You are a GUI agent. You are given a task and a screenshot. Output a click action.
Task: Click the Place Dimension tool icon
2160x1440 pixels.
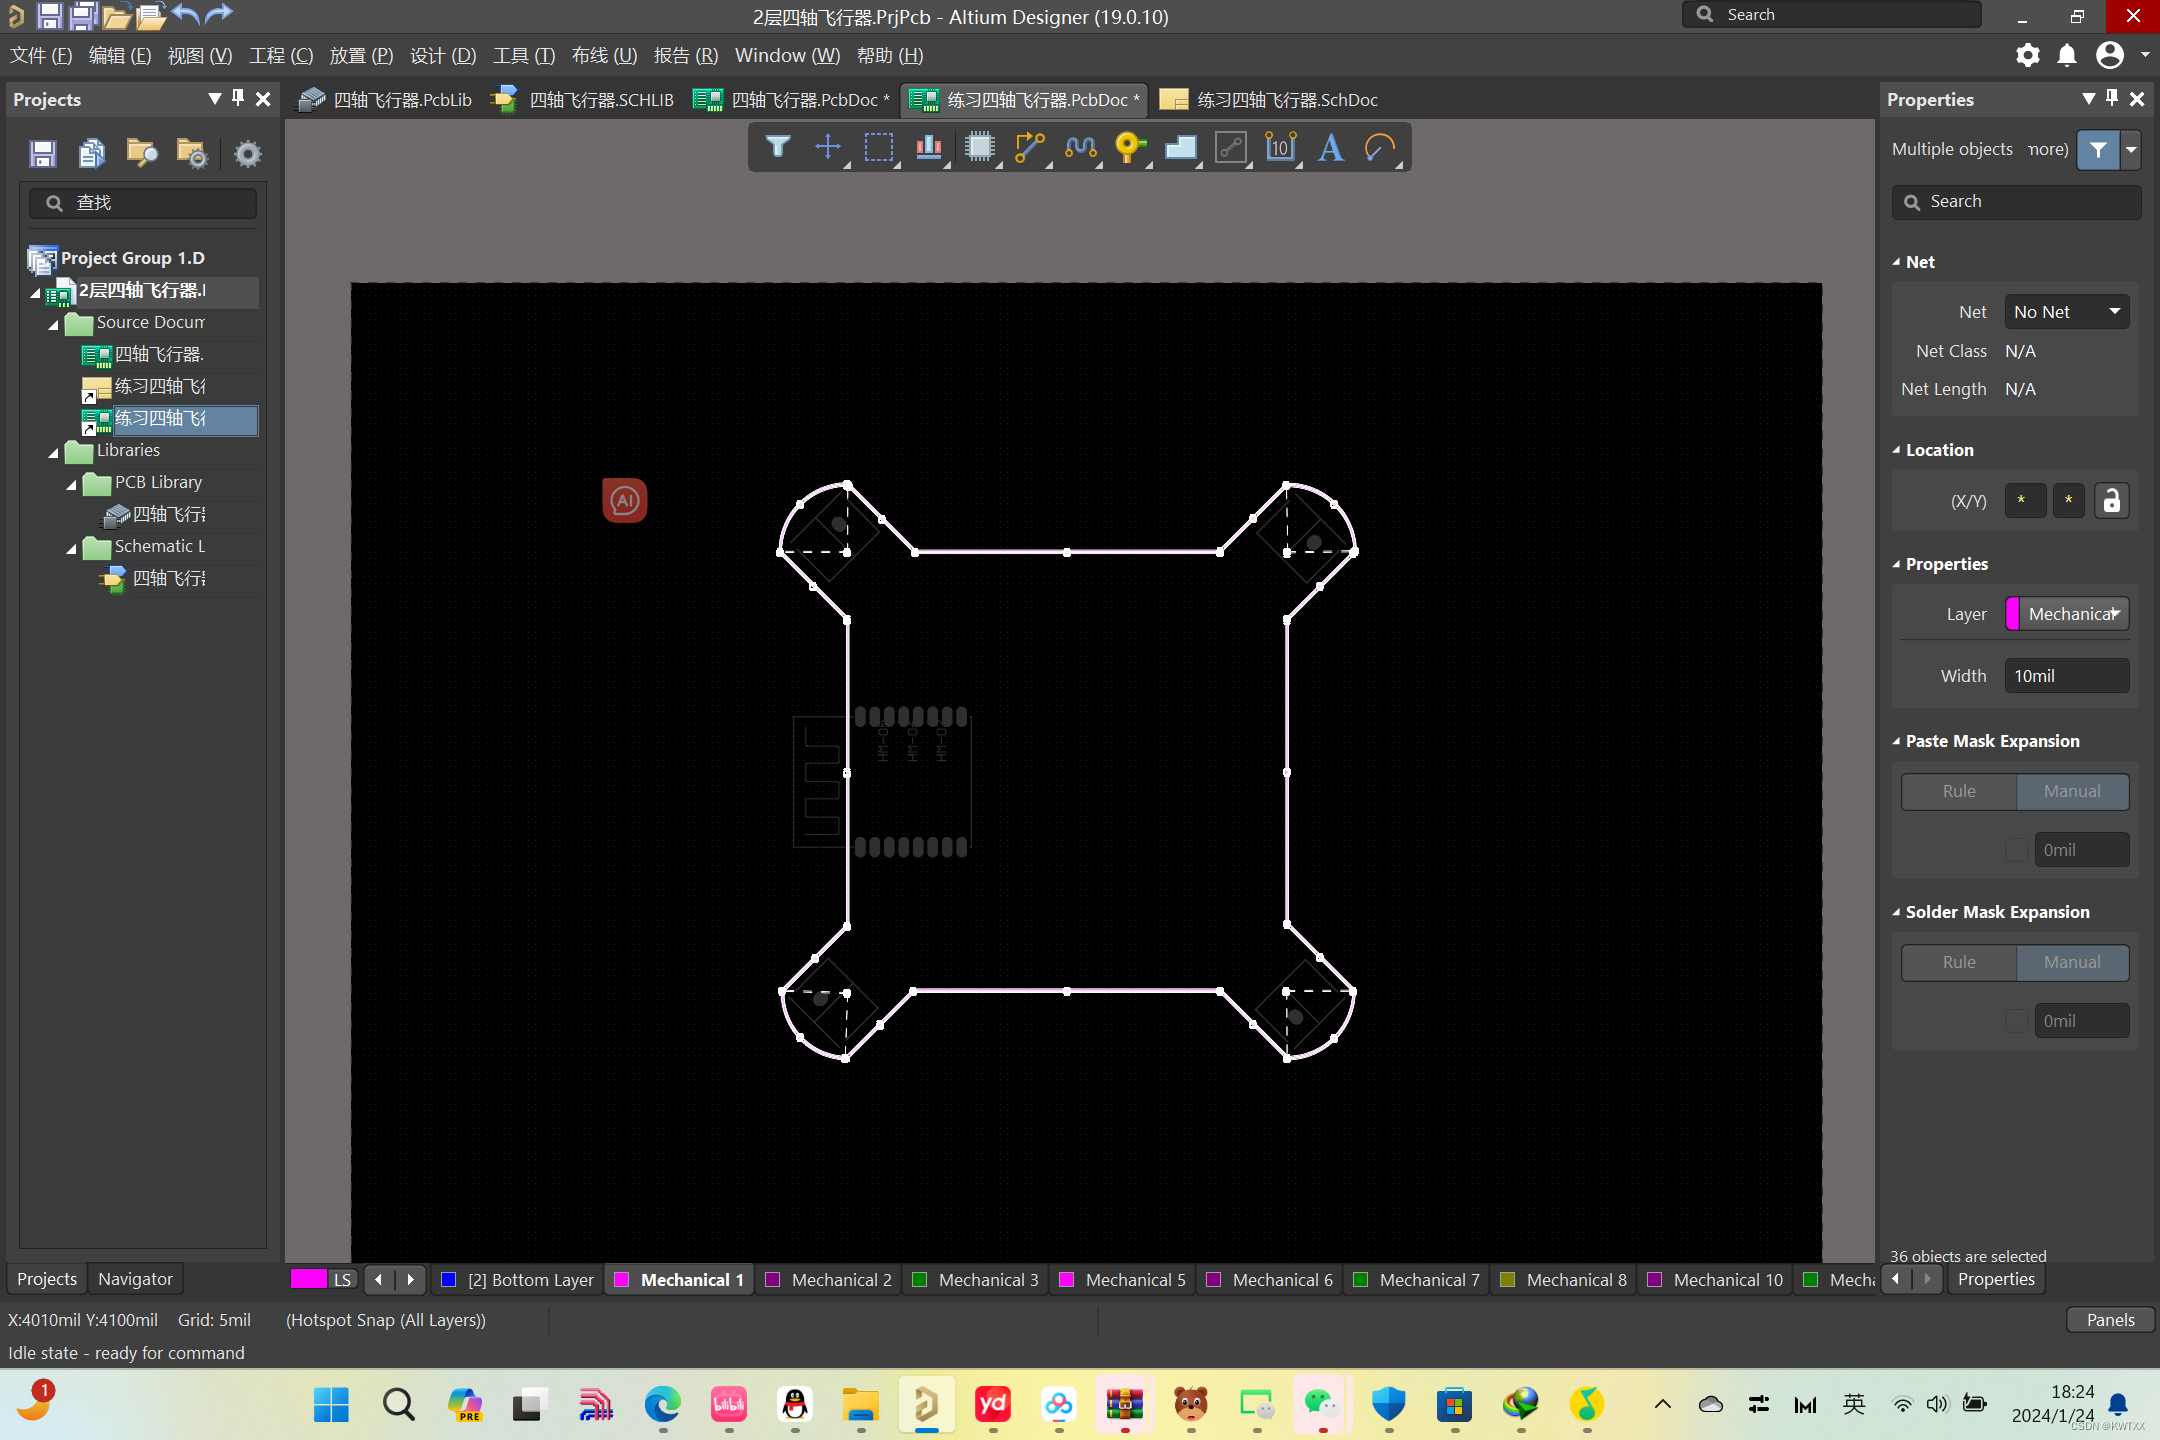pos(1280,148)
